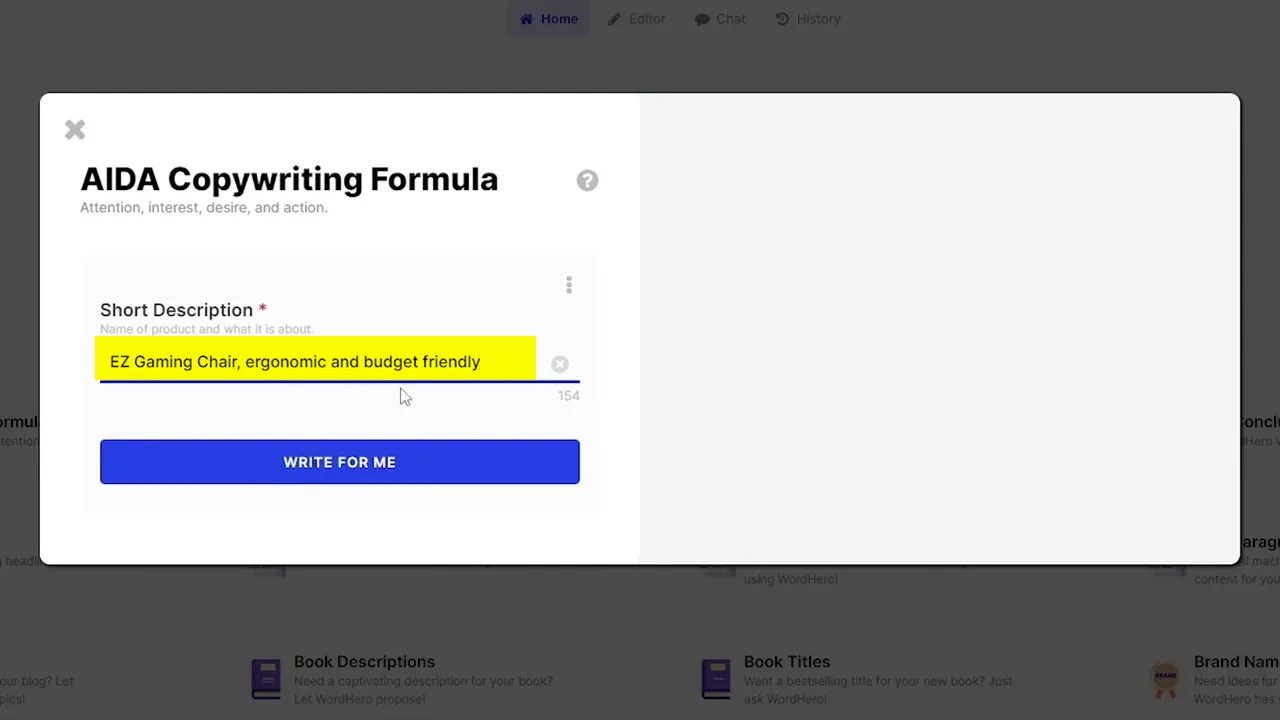The width and height of the screenshot is (1280, 720).
Task: Select the Book Titles book icon
Action: (x=716, y=678)
